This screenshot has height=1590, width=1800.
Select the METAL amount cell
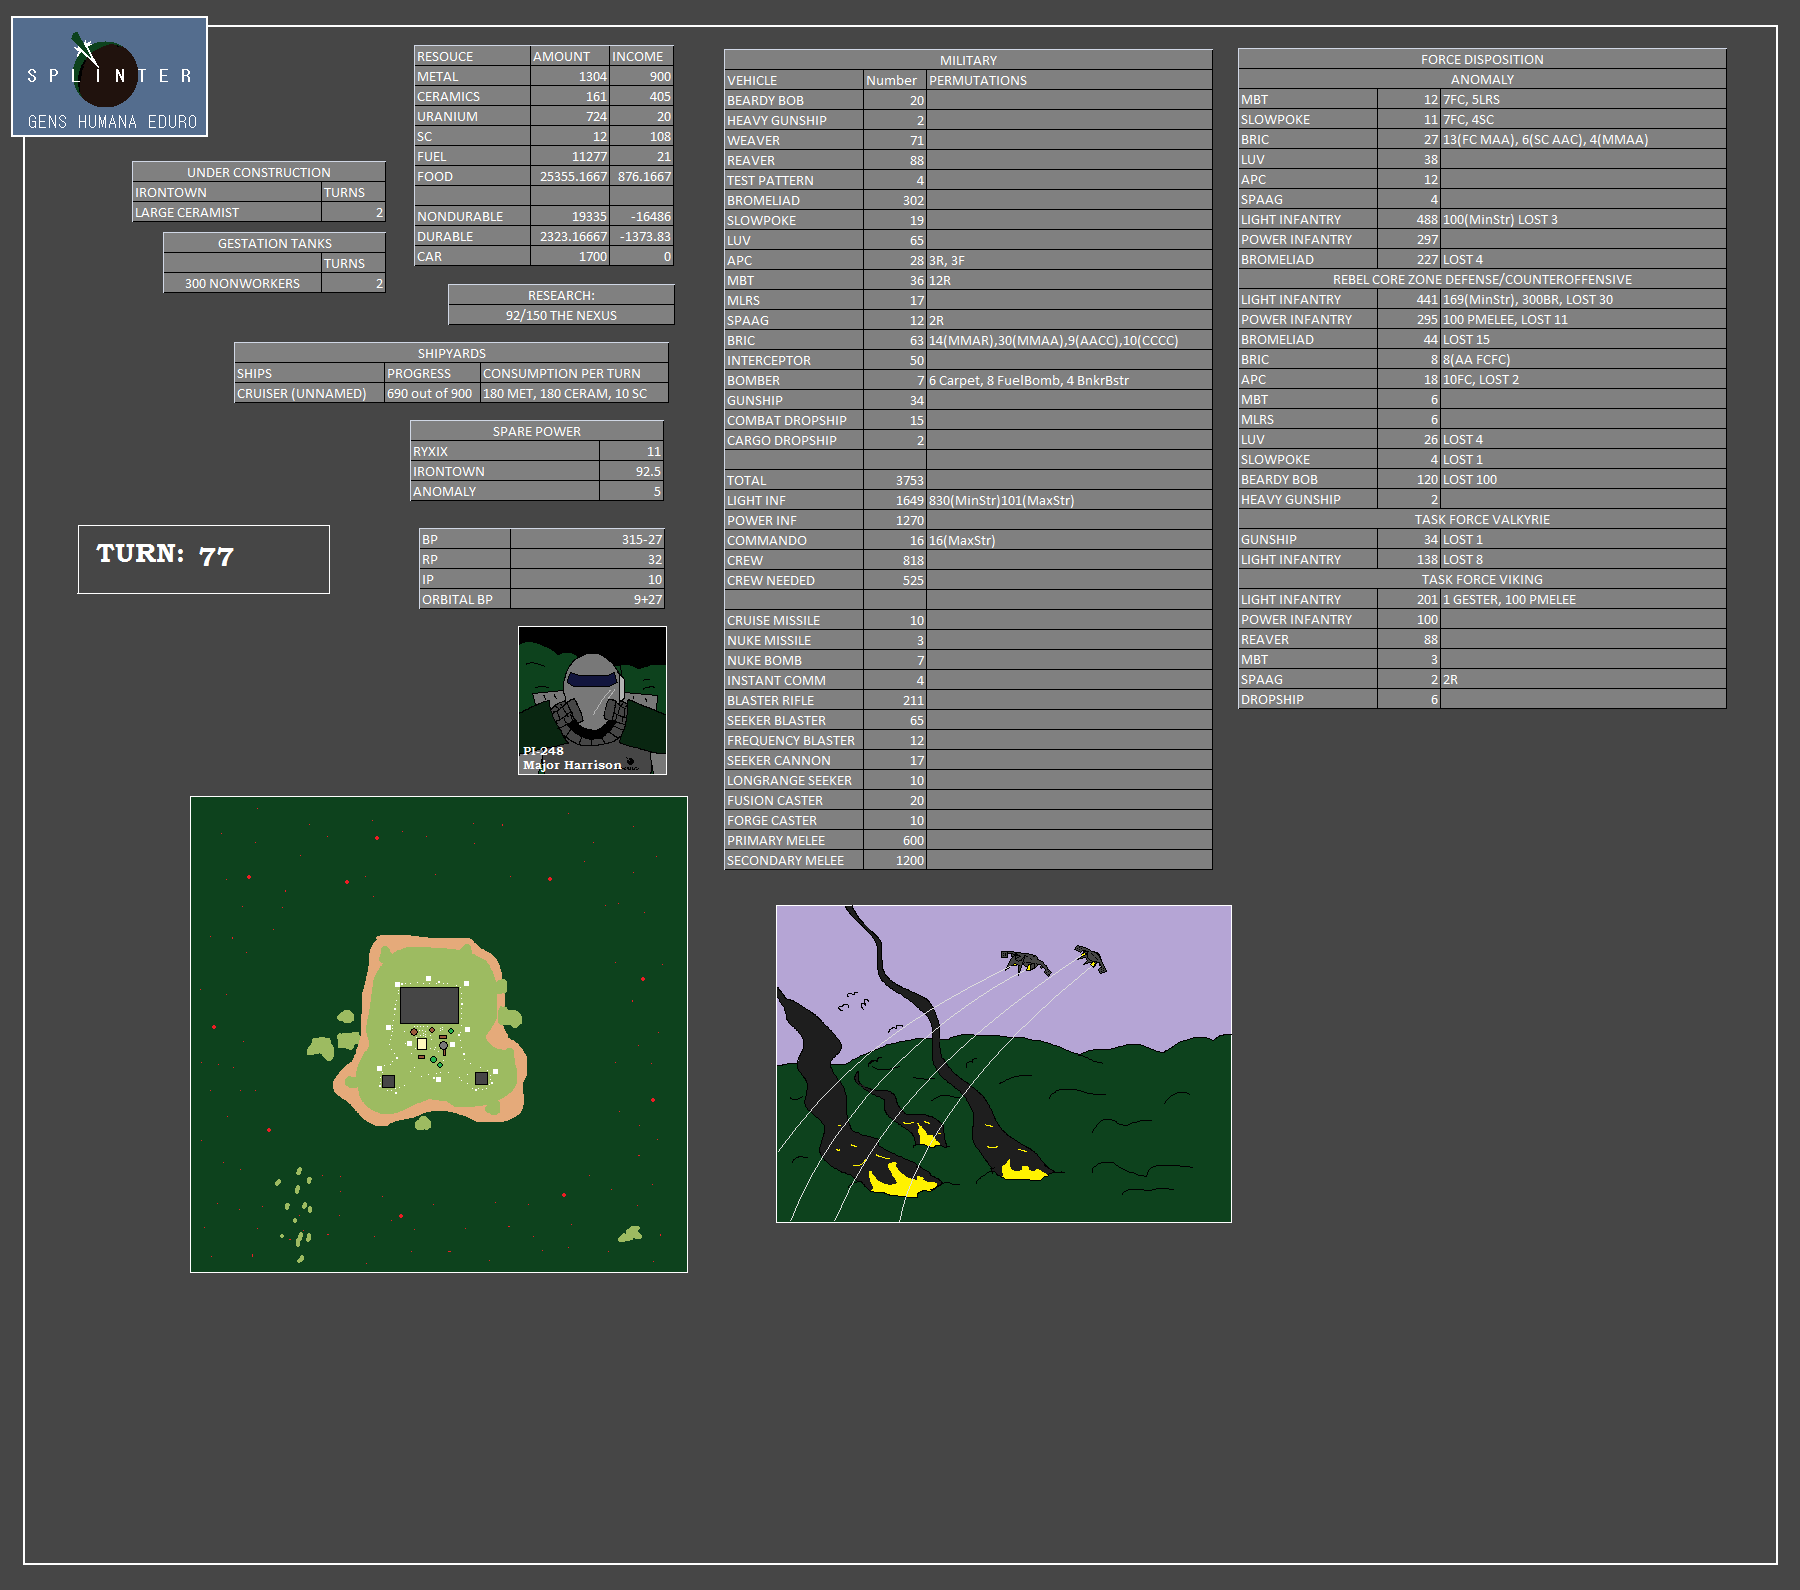(x=570, y=77)
